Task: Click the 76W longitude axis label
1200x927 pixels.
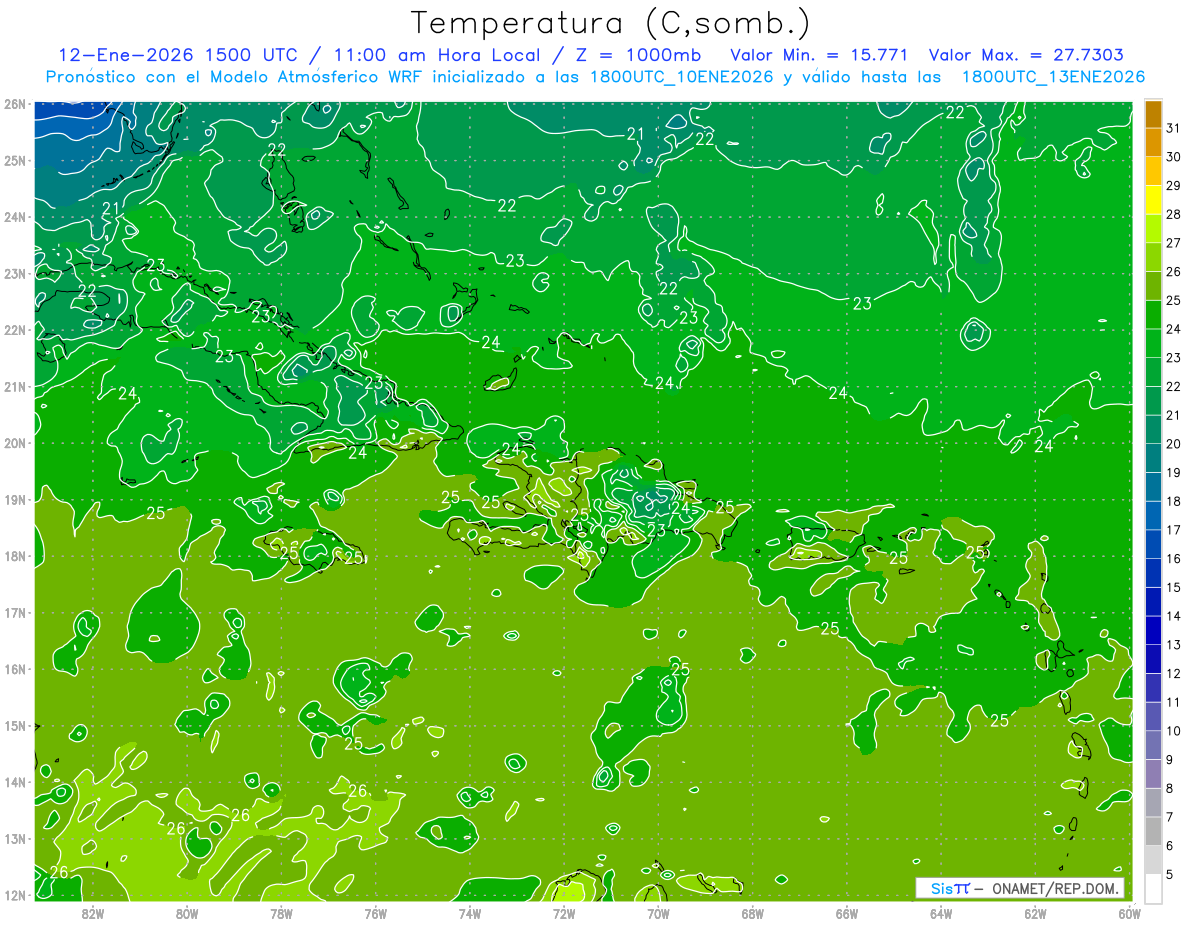Action: (375, 913)
